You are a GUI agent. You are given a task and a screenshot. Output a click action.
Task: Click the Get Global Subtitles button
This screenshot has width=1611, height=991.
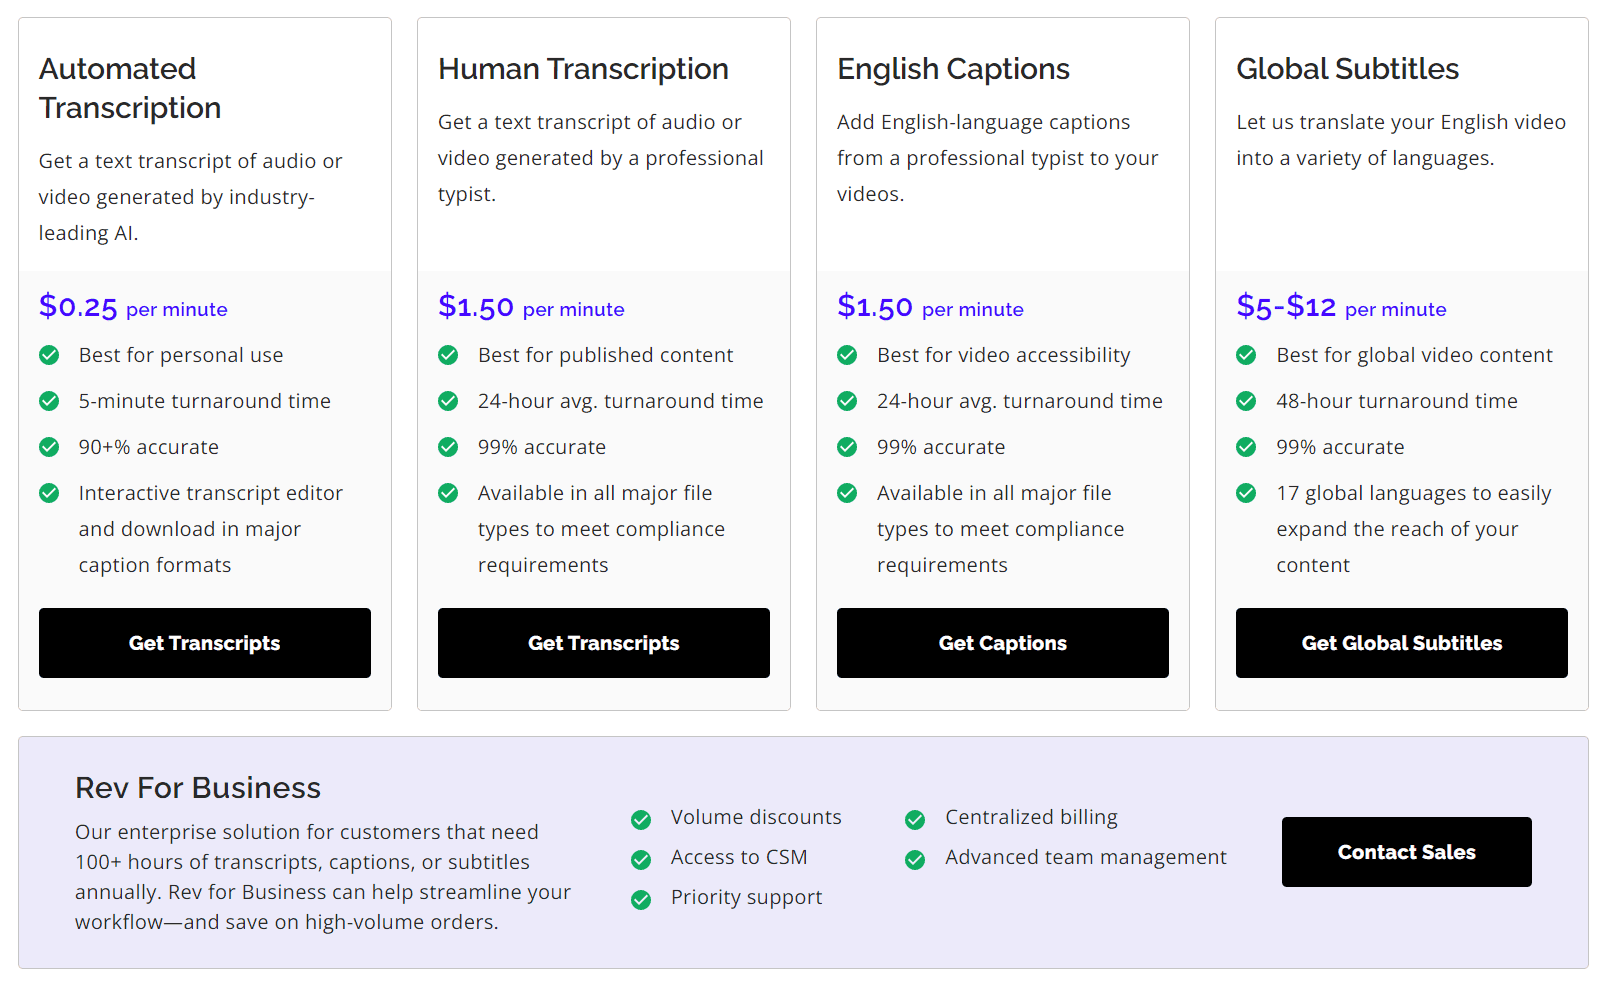1402,643
